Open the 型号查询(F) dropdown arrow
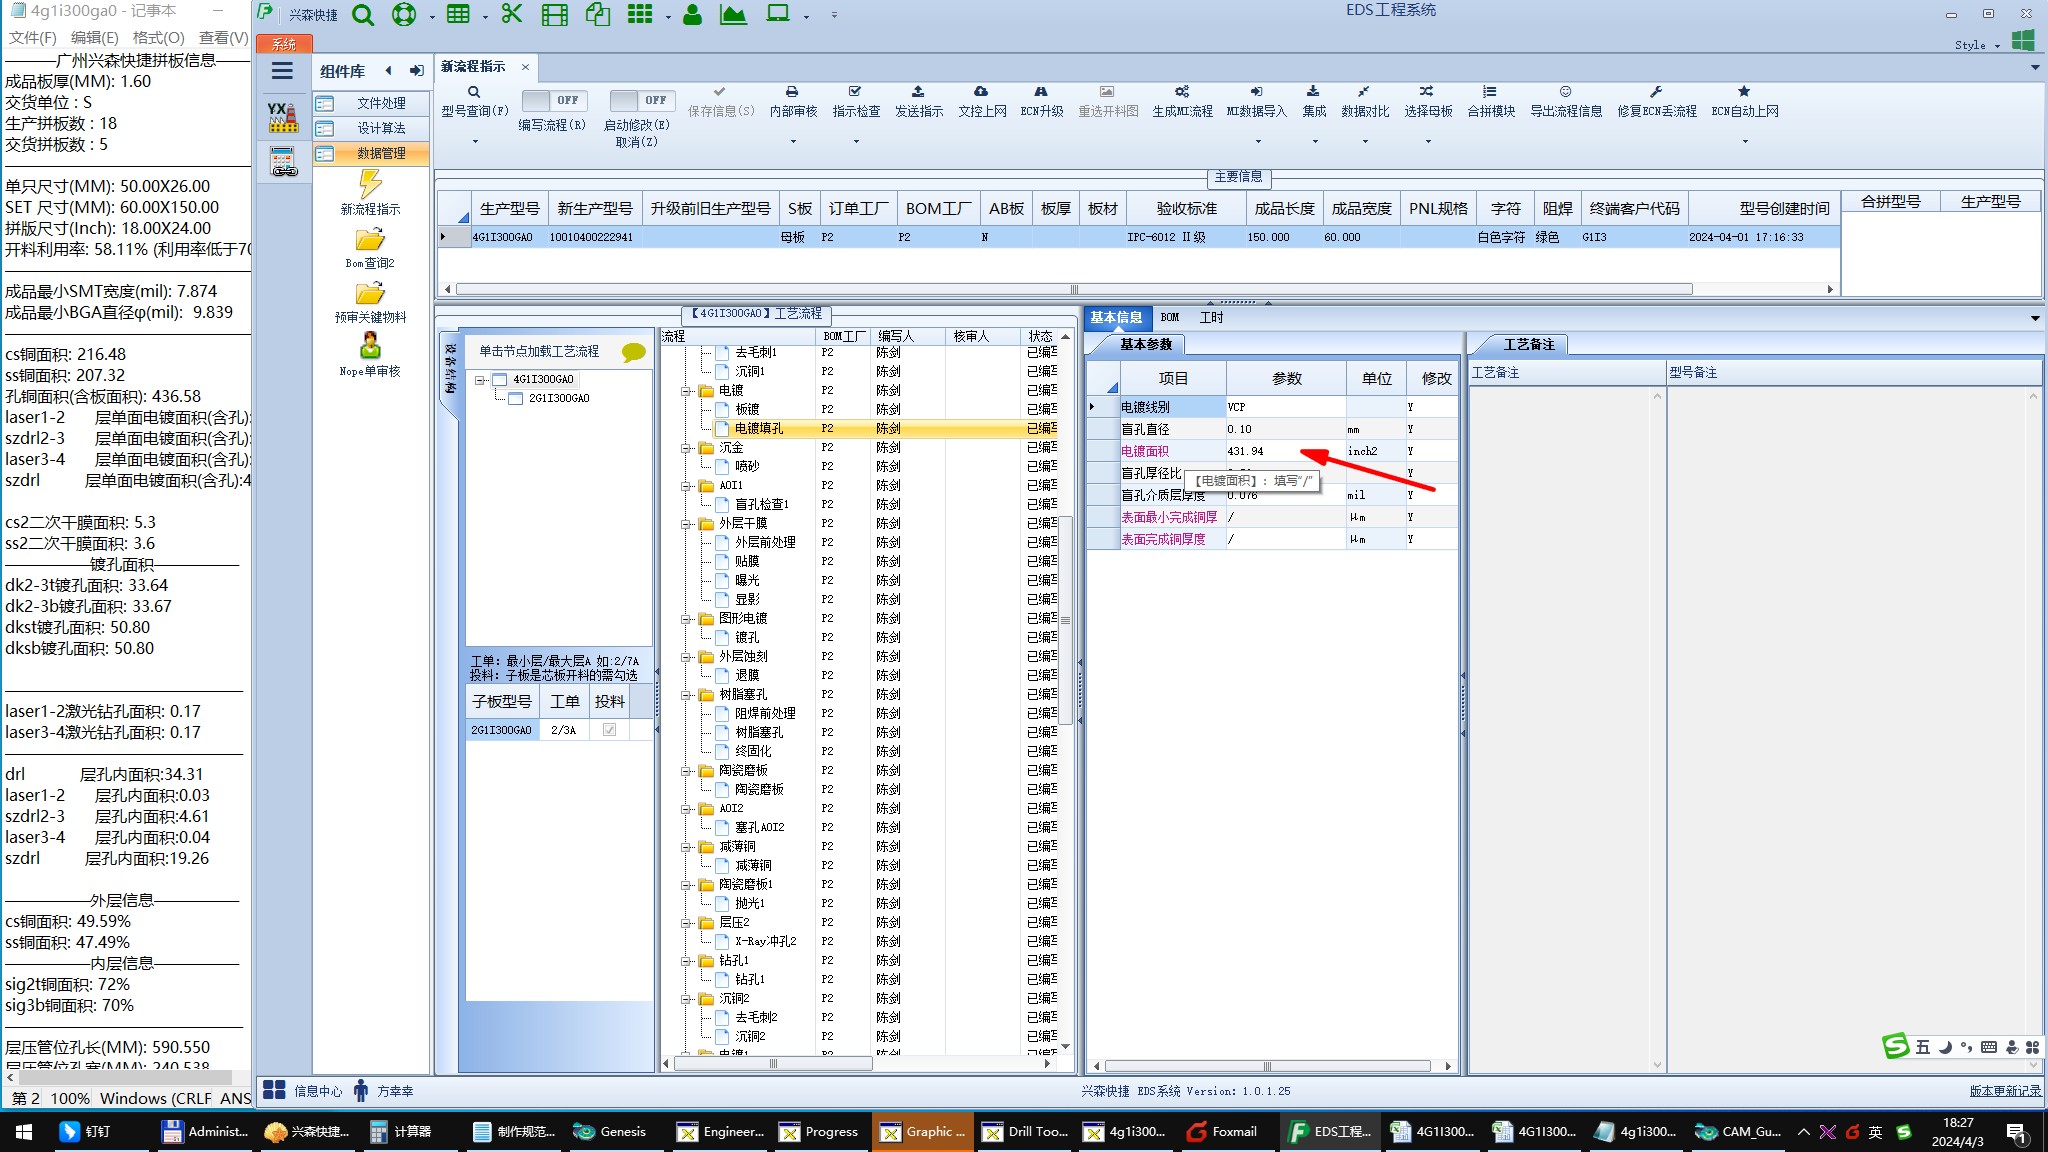Screen dimensions: 2048x1152 coord(475,141)
